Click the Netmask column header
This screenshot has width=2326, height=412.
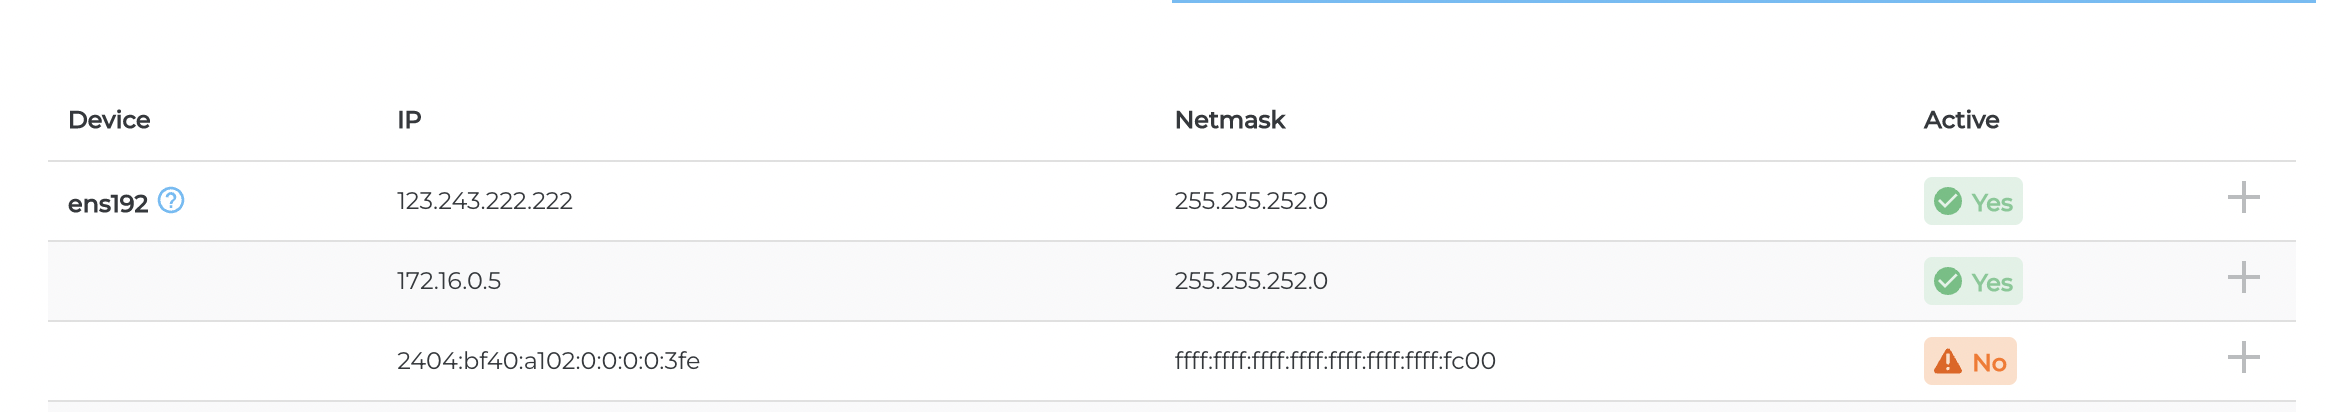point(1229,120)
